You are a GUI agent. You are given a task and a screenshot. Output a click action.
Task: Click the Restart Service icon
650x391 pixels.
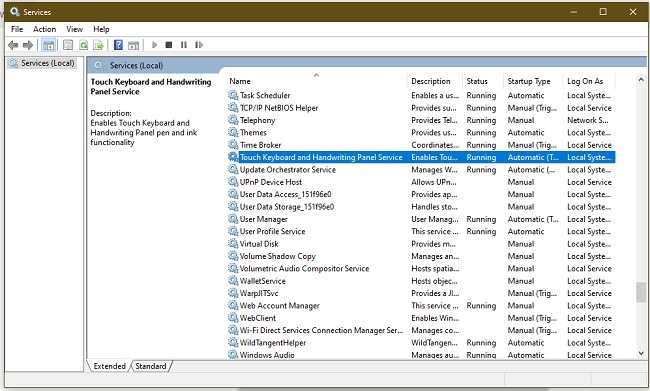tap(199, 45)
